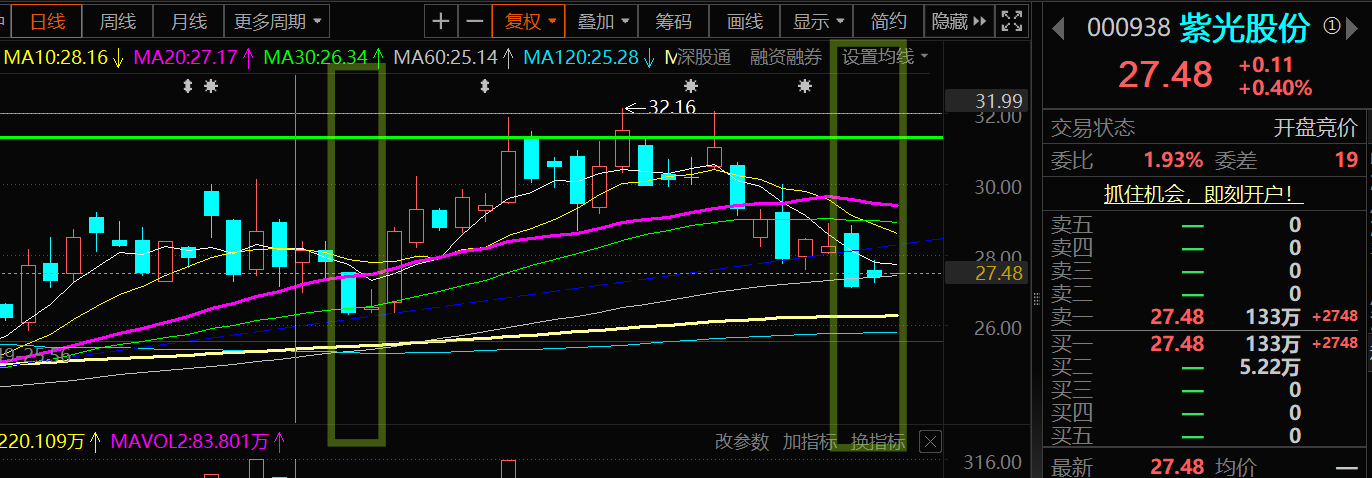Switch to 月线 monthly period tab
The height and width of the screenshot is (478, 1372).
tap(189, 21)
